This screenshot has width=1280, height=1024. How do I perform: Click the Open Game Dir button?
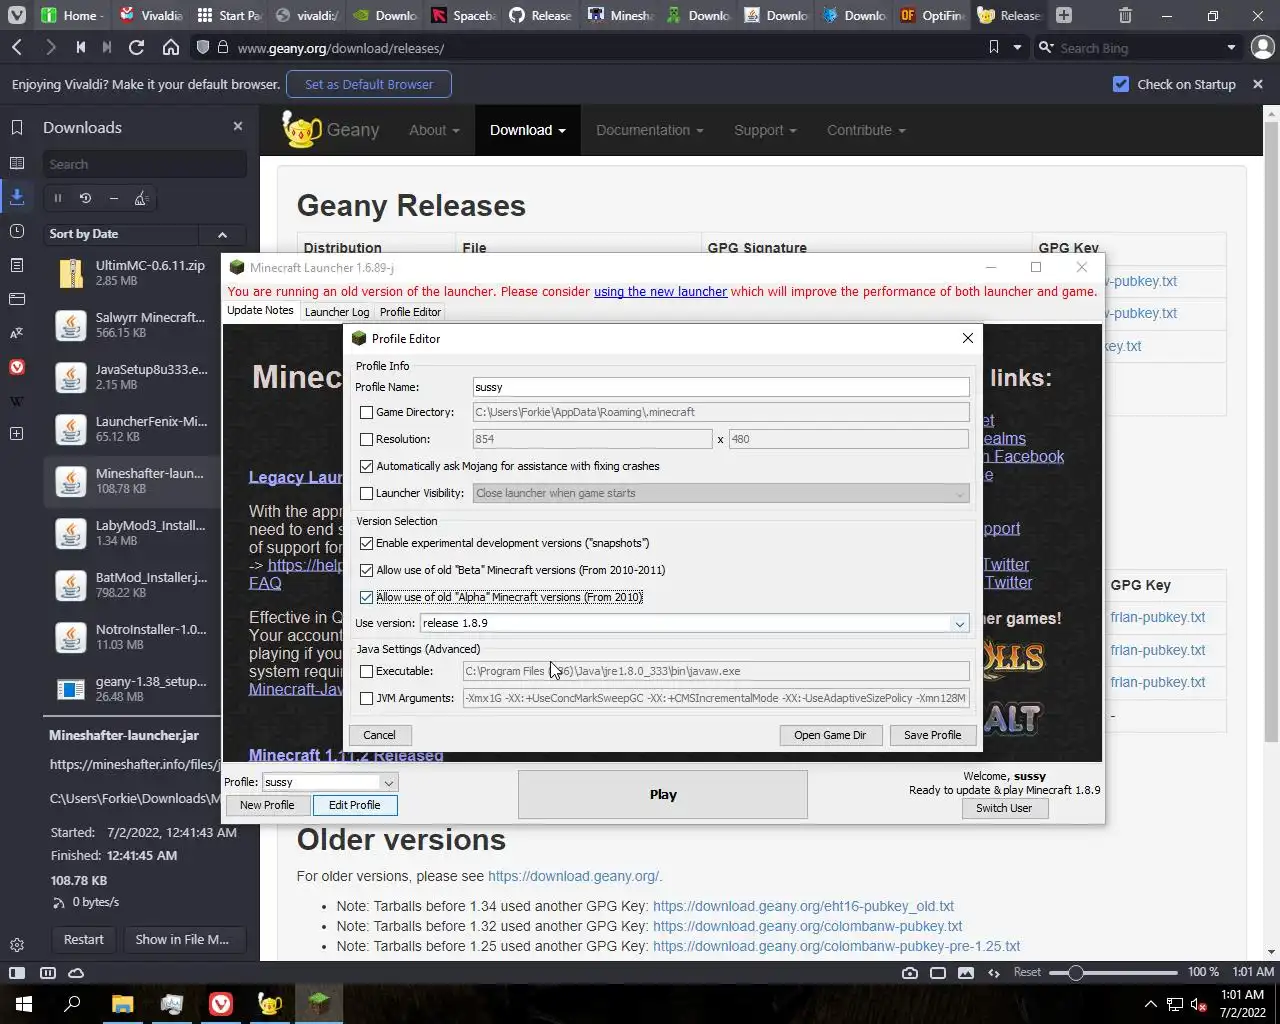point(830,735)
